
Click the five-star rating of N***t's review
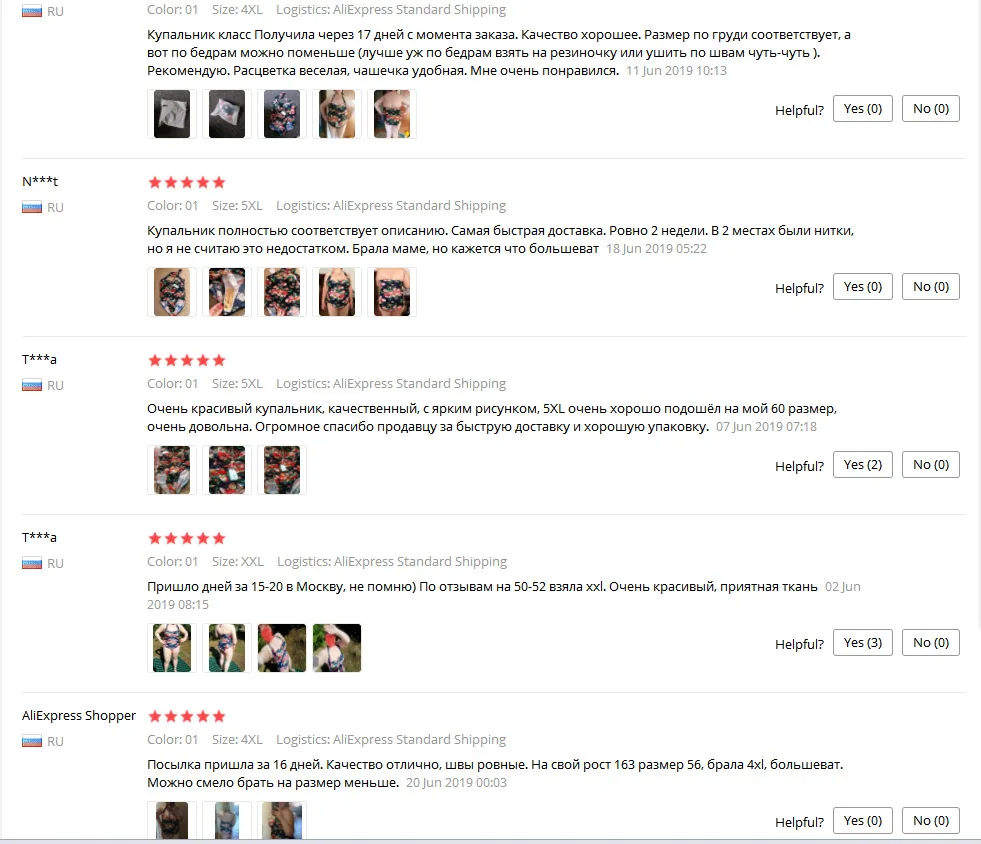point(186,182)
